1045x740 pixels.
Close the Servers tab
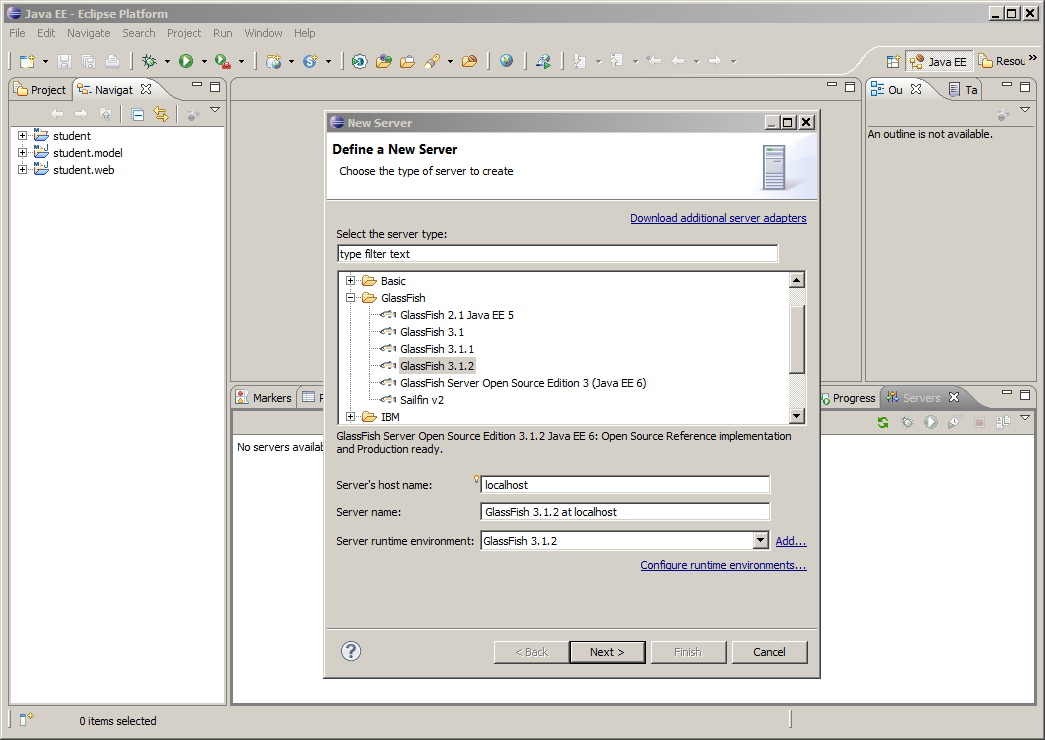tap(954, 397)
